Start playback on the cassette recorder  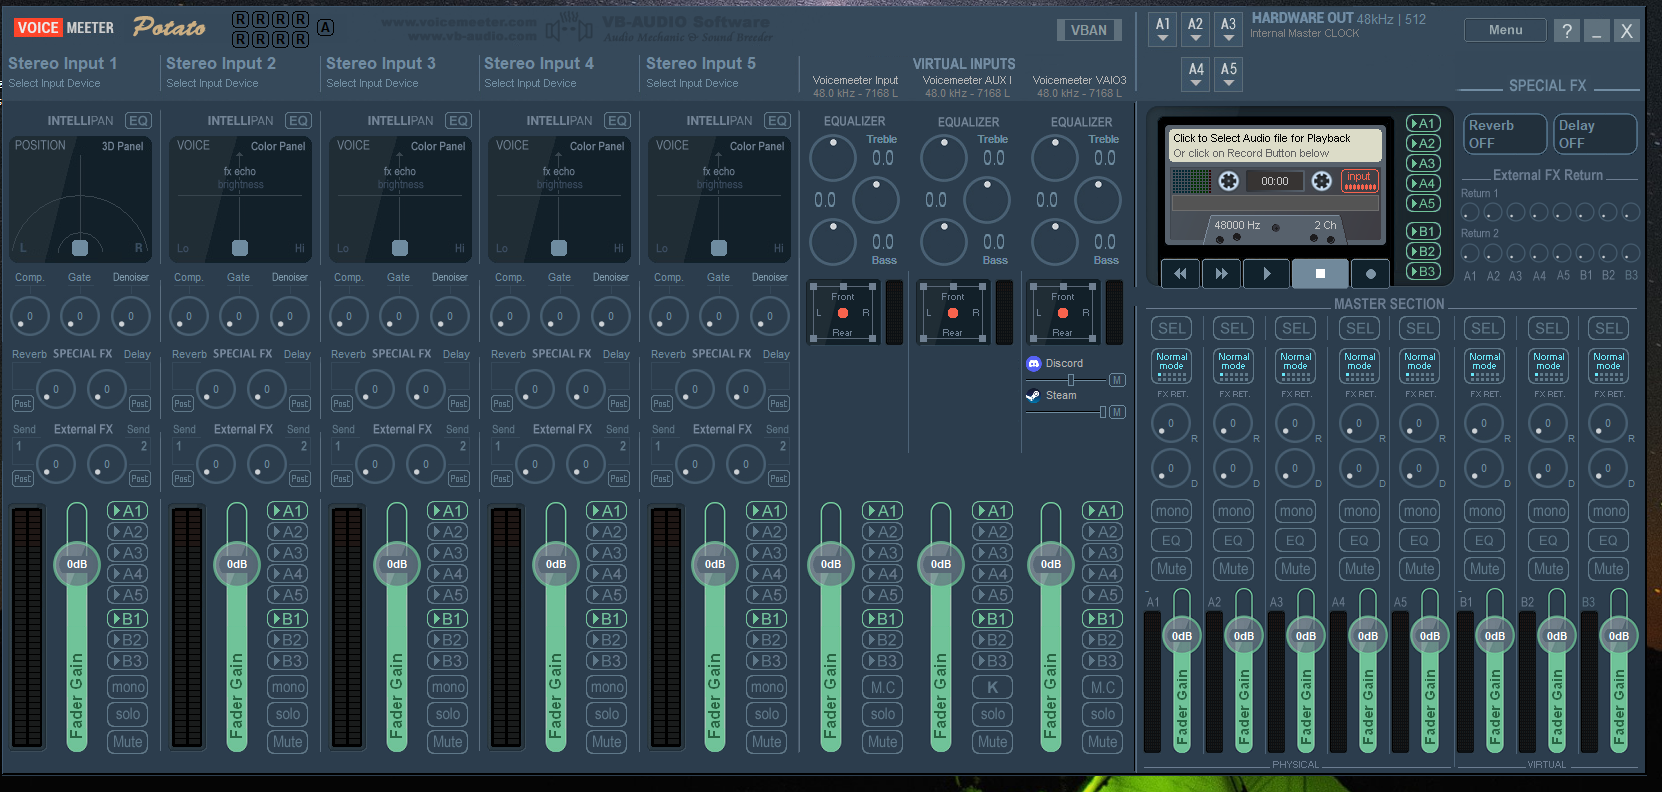1267,273
